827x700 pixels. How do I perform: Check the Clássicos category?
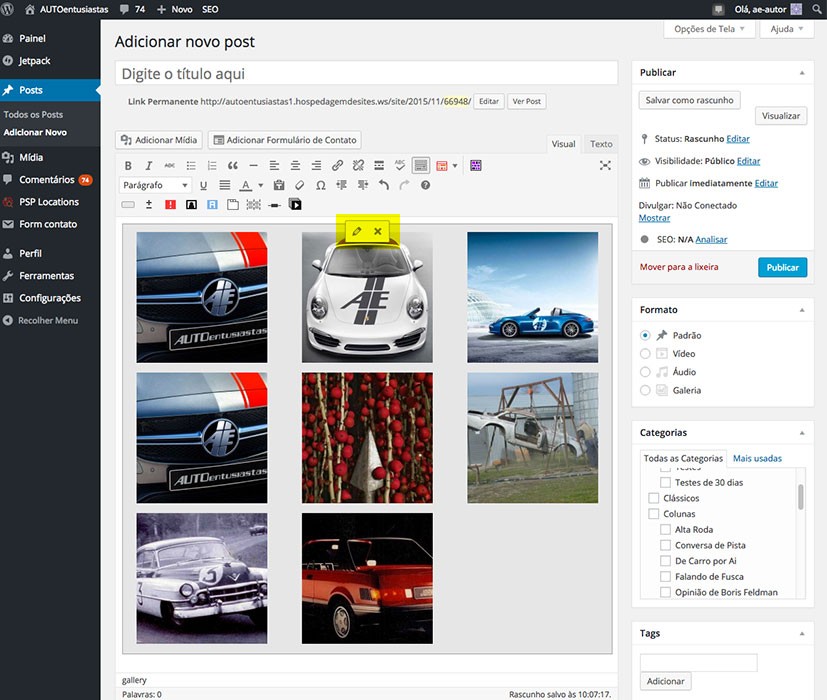(x=654, y=498)
